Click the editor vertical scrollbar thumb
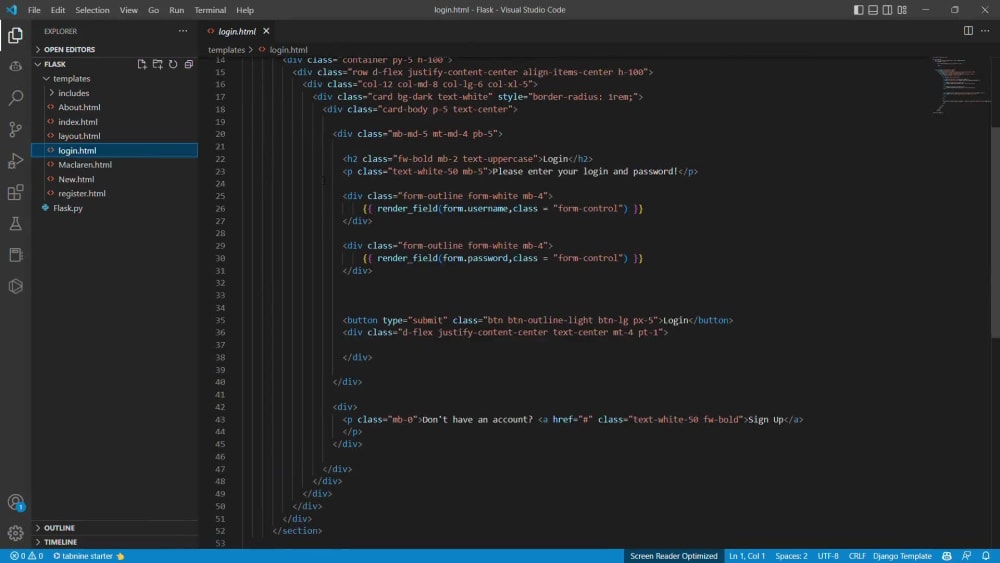1000x563 pixels. point(995,233)
